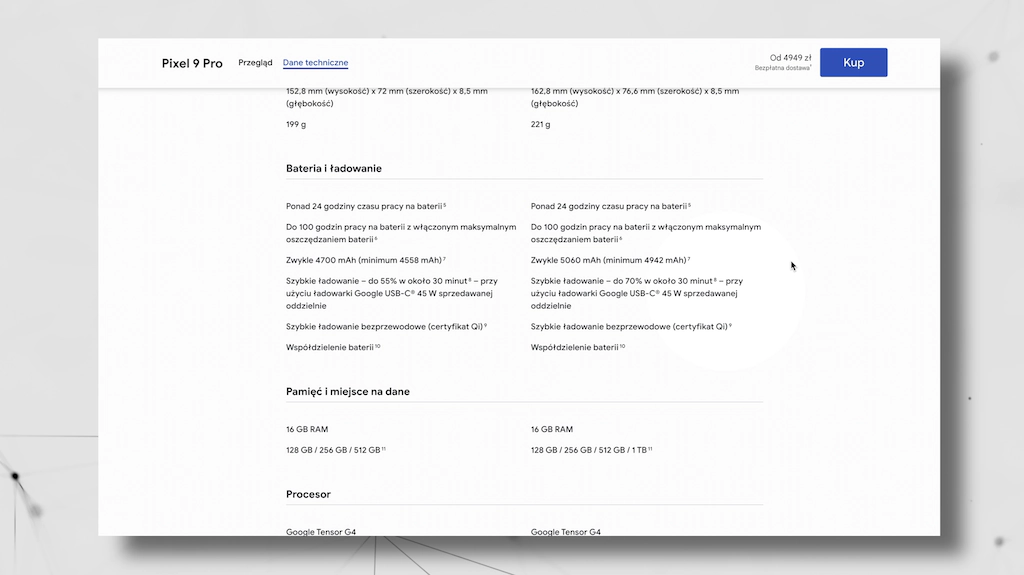Click the Bateria i ładowanie heading
The width and height of the screenshot is (1024, 575).
coord(334,169)
